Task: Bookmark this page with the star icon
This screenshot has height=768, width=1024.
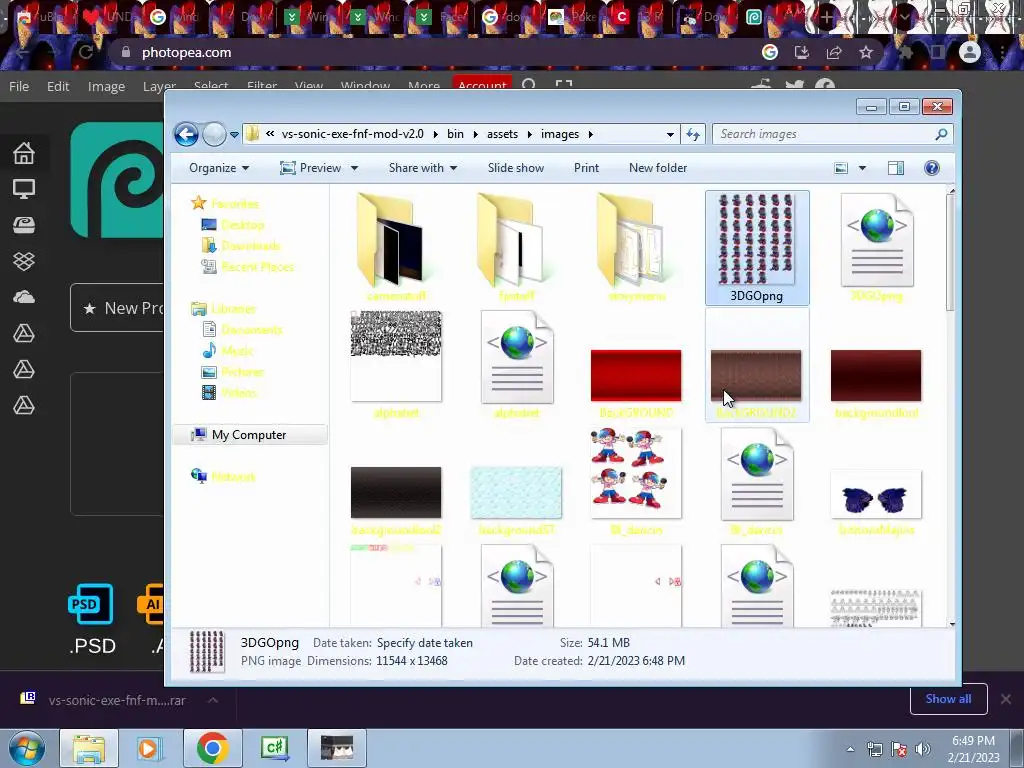Action: click(866, 52)
